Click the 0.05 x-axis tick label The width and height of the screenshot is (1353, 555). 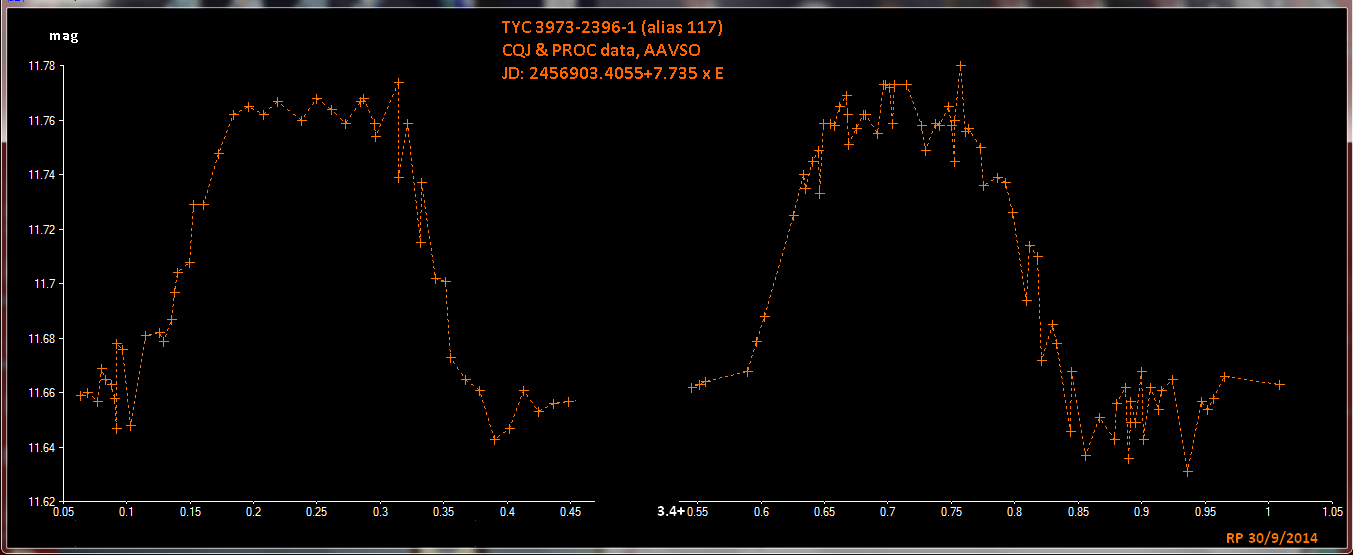click(x=63, y=512)
